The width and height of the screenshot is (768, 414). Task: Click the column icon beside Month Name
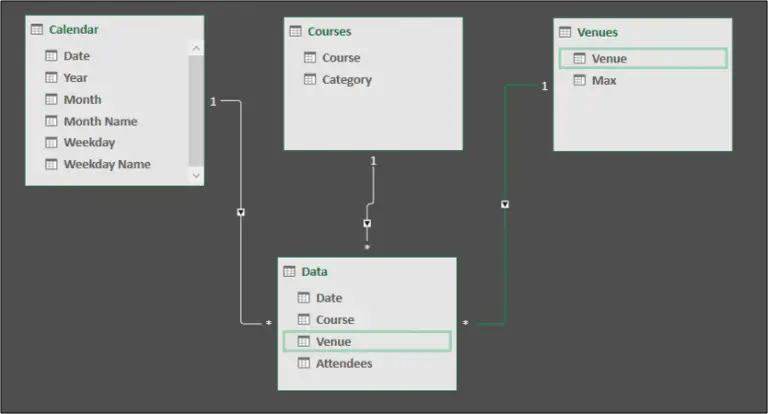tap(51, 121)
